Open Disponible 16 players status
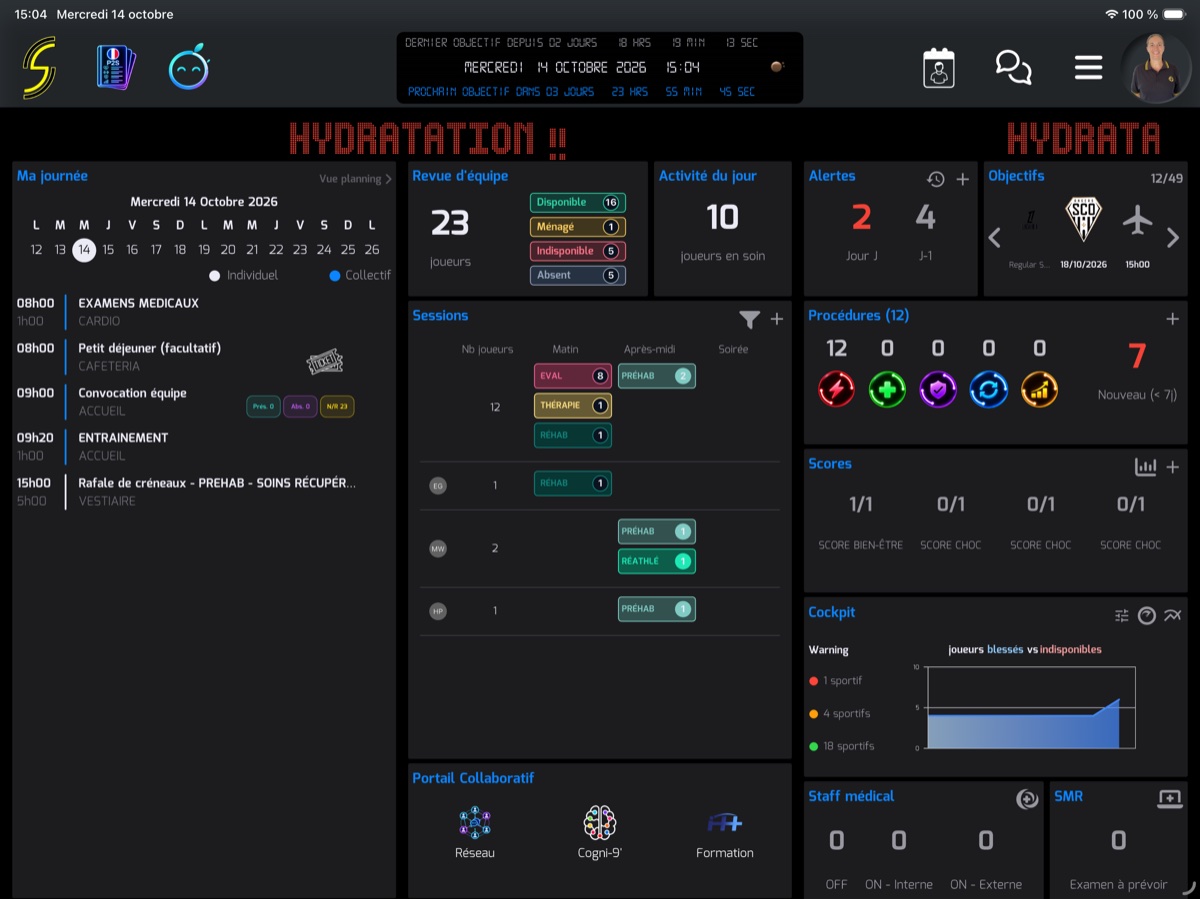The width and height of the screenshot is (1200, 899). [x=578, y=203]
